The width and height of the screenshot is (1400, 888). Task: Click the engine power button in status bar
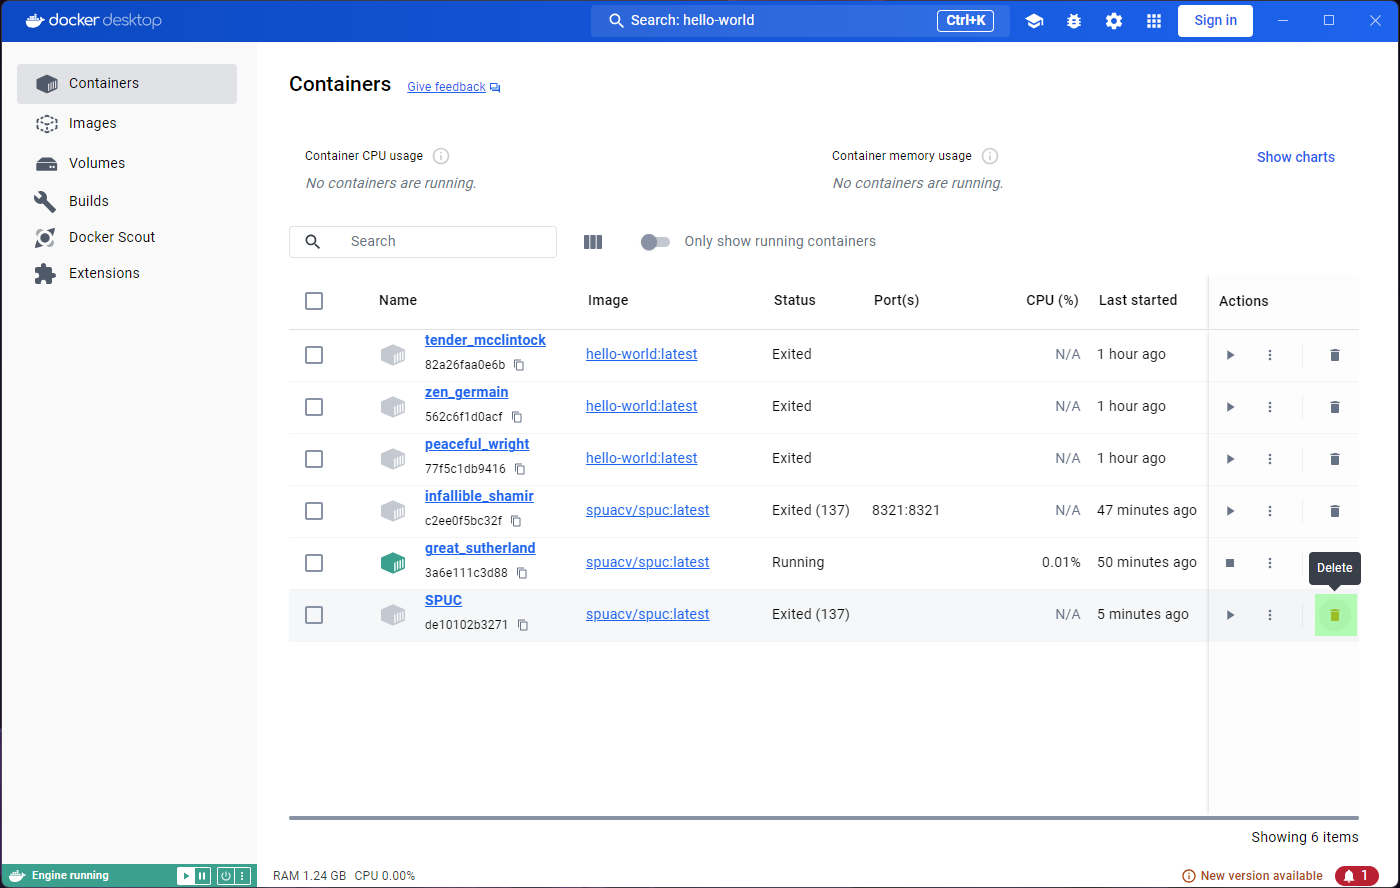pyautogui.click(x=226, y=876)
